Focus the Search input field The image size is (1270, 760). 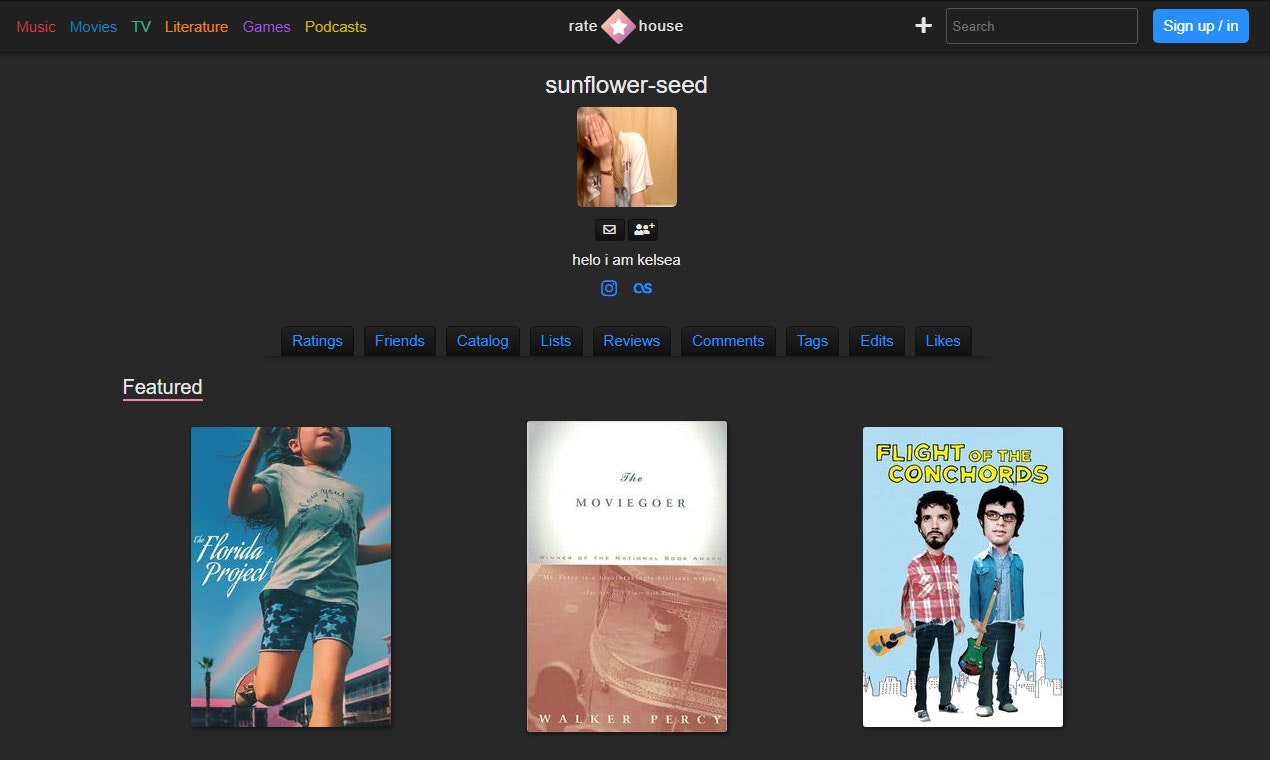click(1042, 26)
